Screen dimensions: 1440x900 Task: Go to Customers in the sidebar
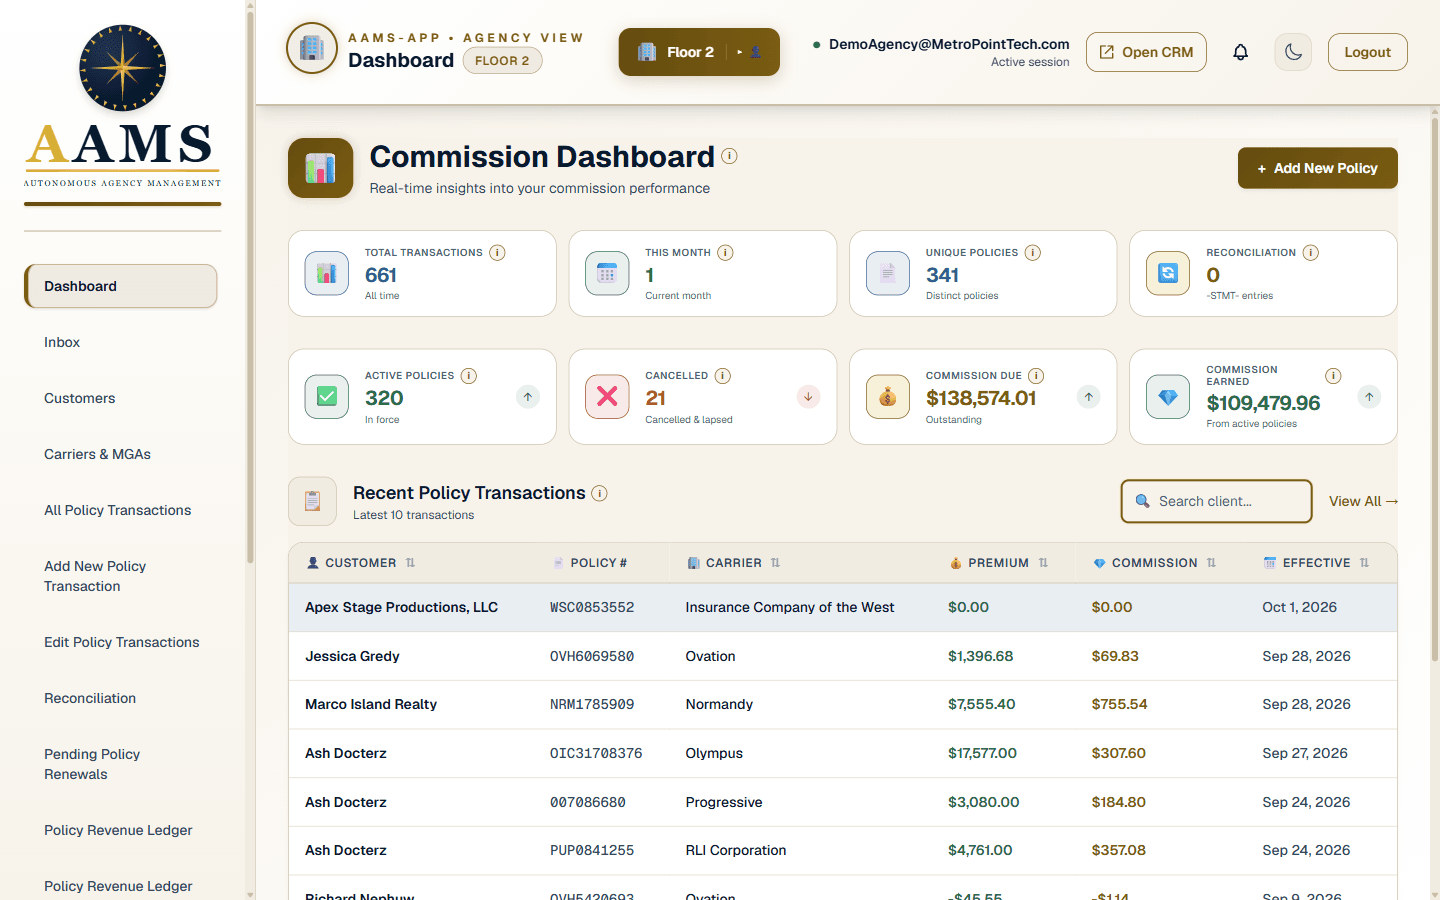point(121,398)
